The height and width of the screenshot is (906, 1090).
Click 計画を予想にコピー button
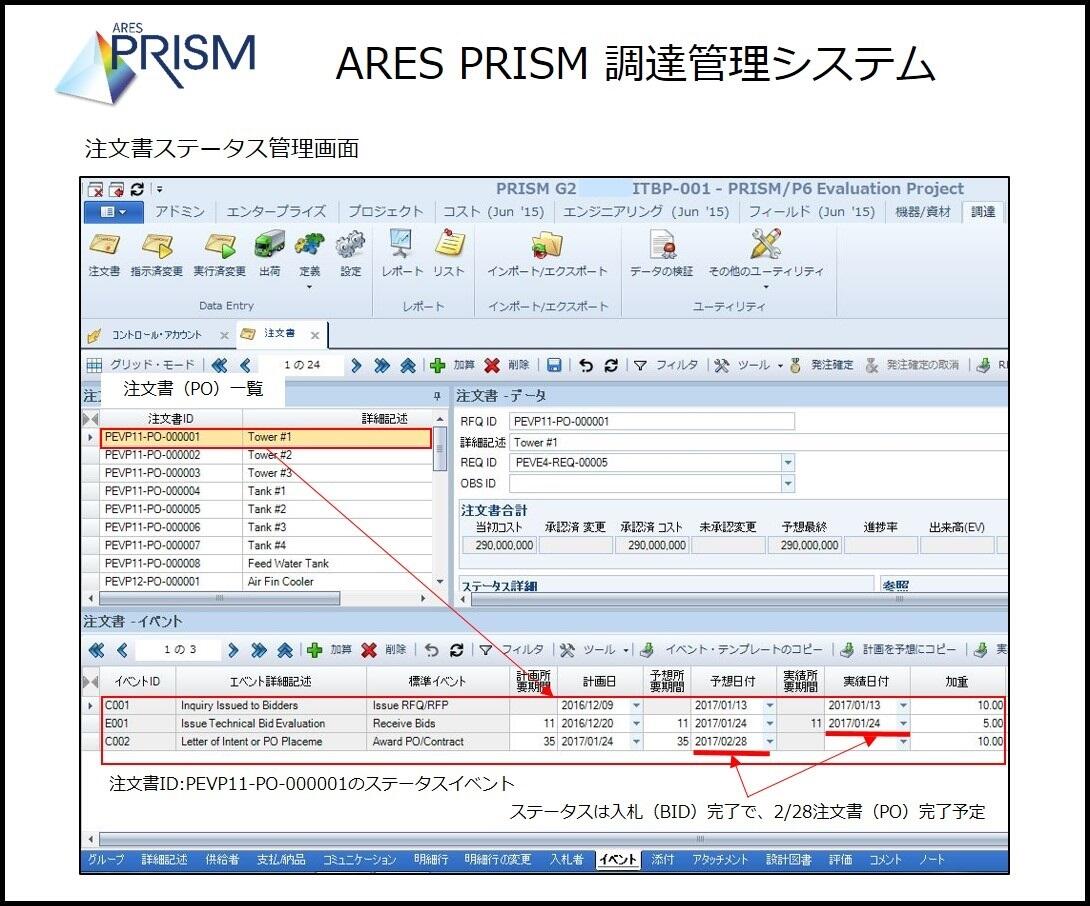897,649
